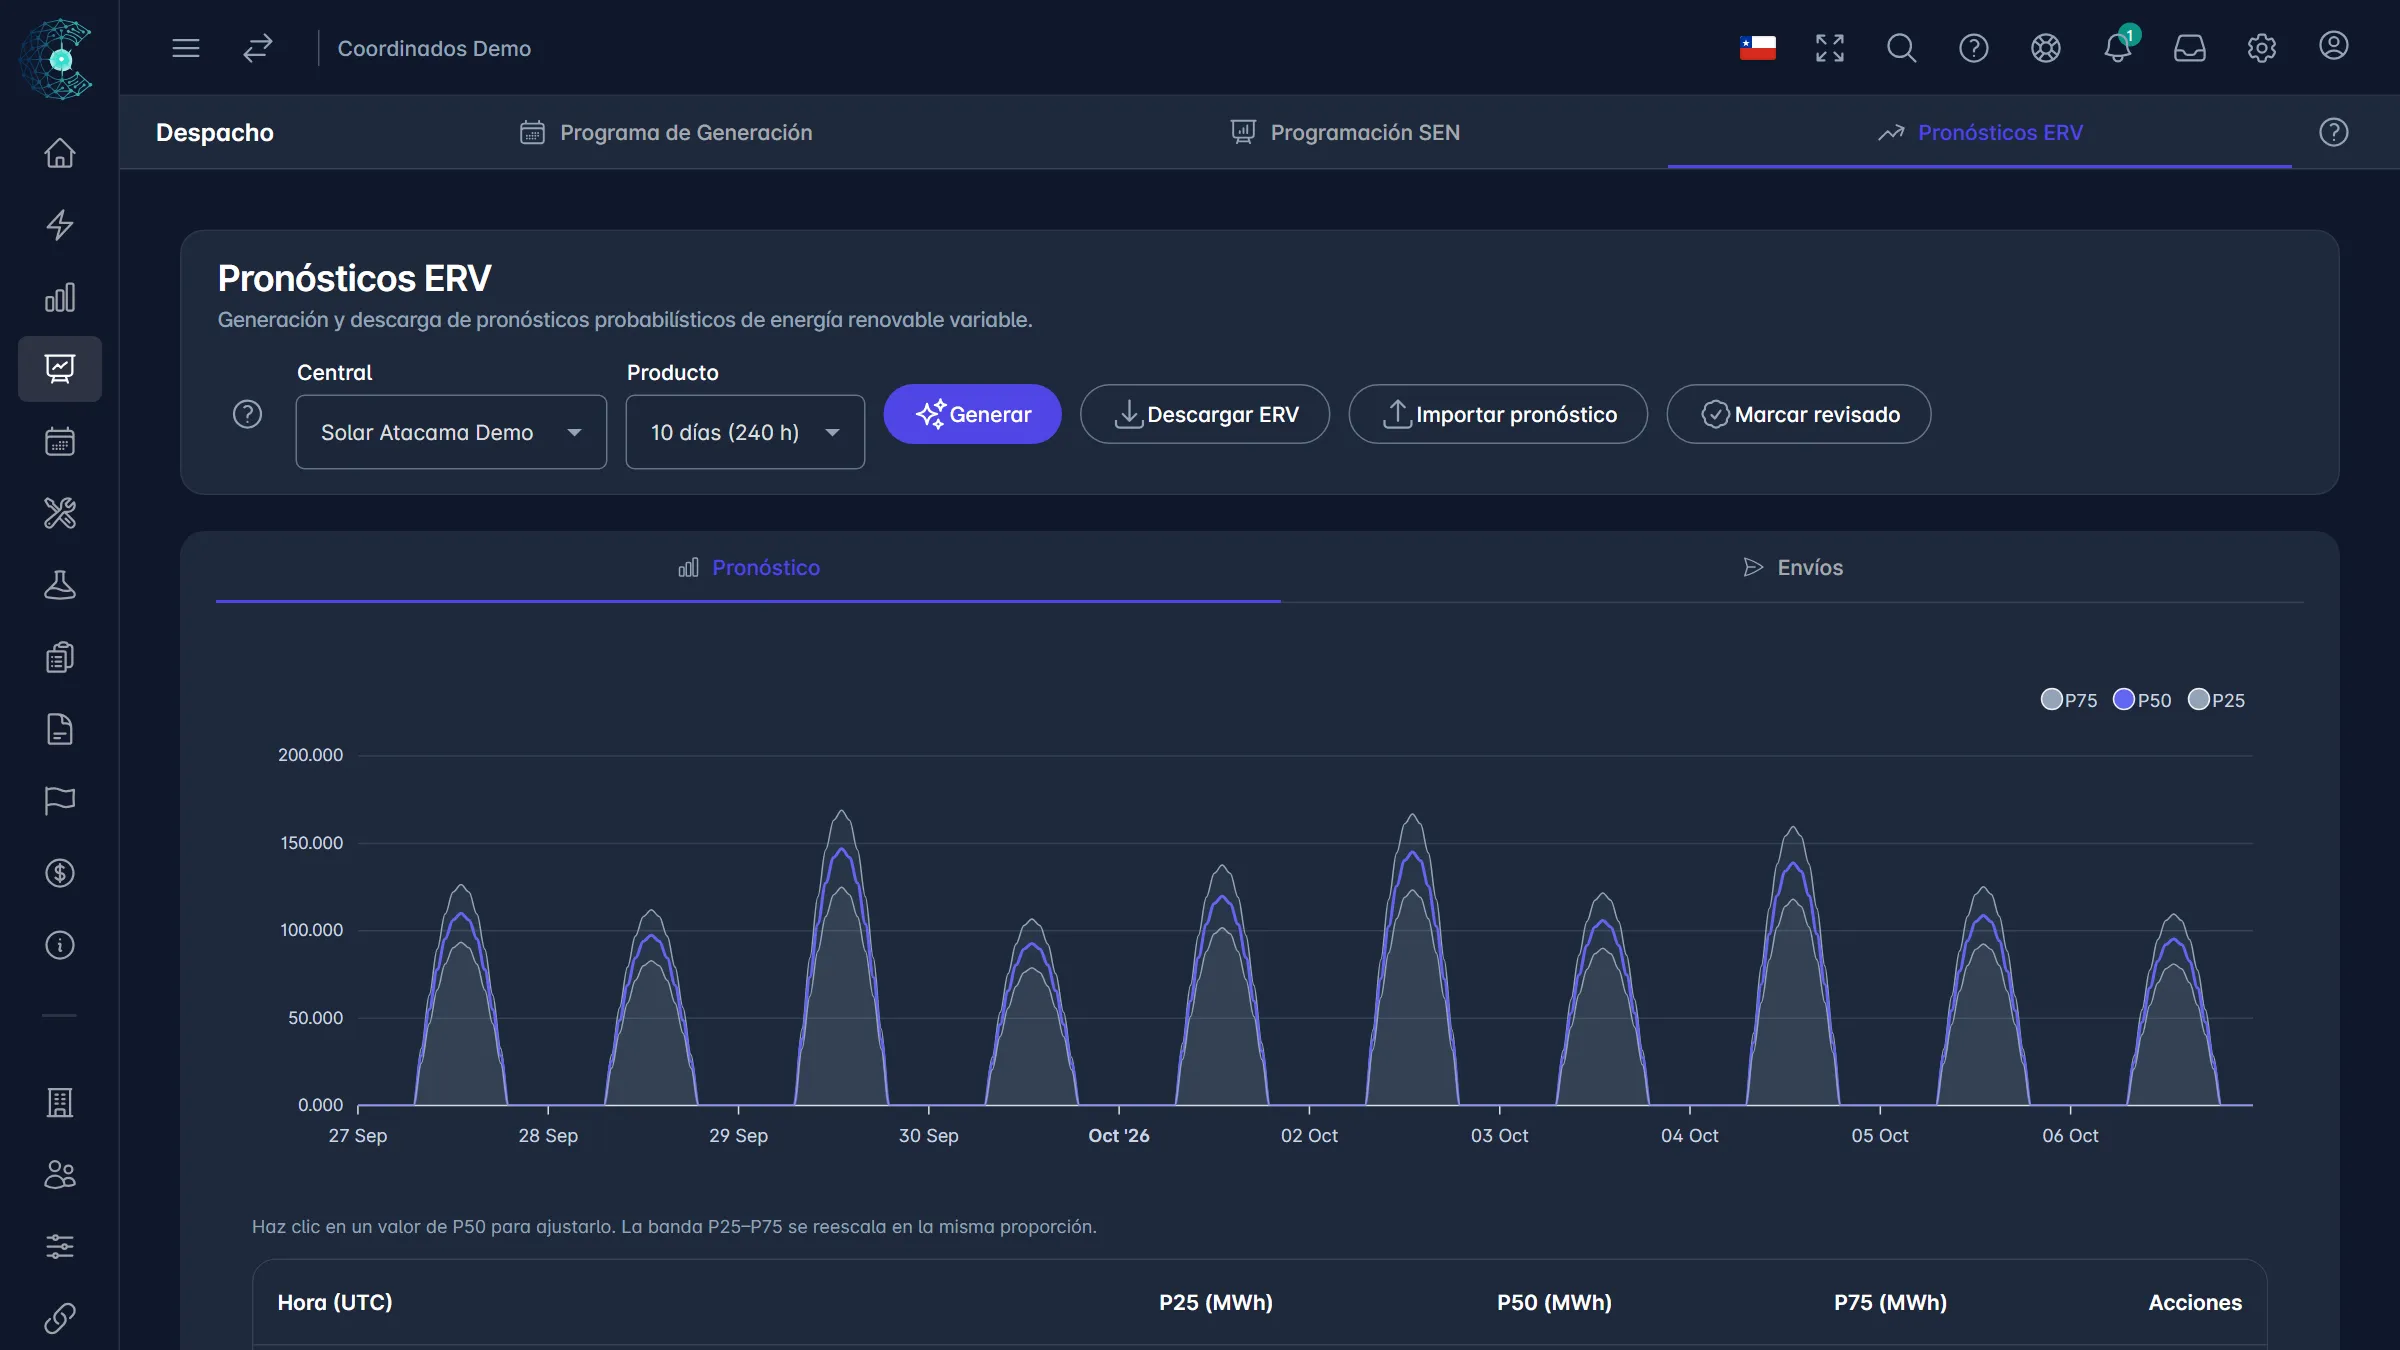Screen dimensions: 2400x1350
Task: Open users group sidebar icon
Action: tap(60, 1174)
